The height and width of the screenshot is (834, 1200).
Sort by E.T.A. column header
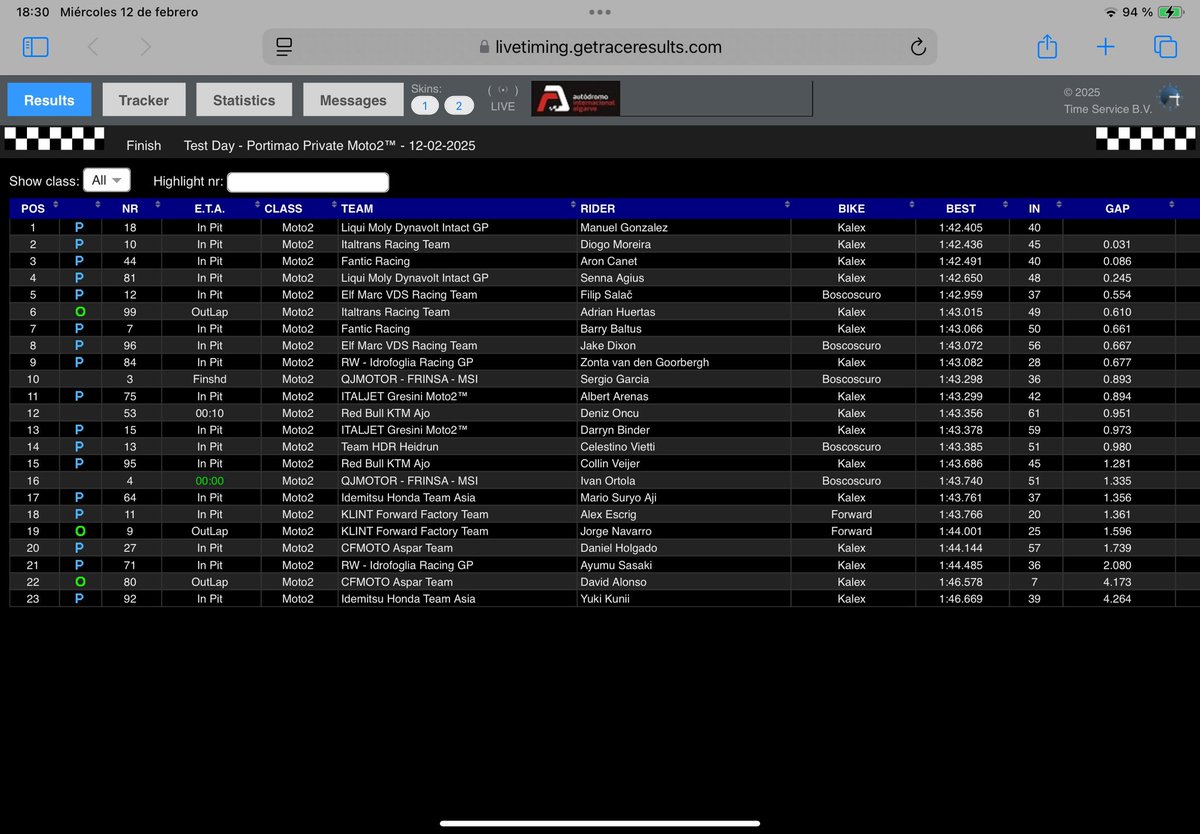click(210, 208)
